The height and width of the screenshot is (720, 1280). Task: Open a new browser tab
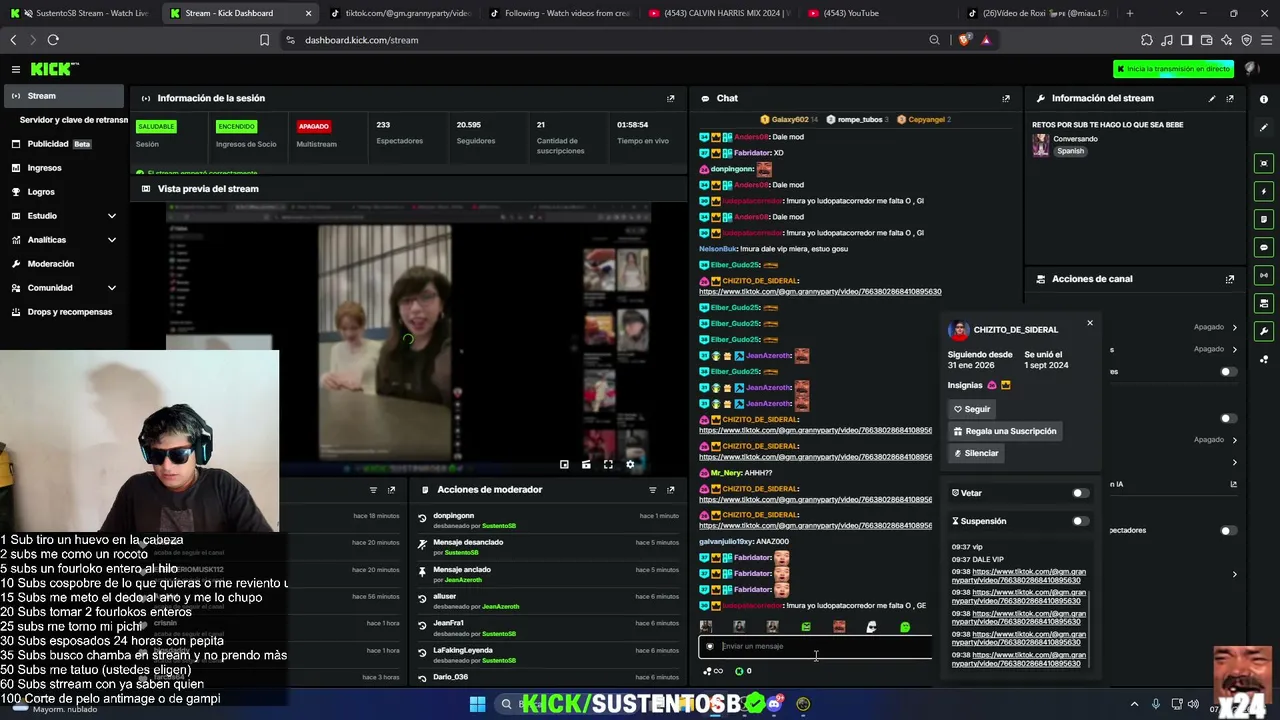[1130, 13]
